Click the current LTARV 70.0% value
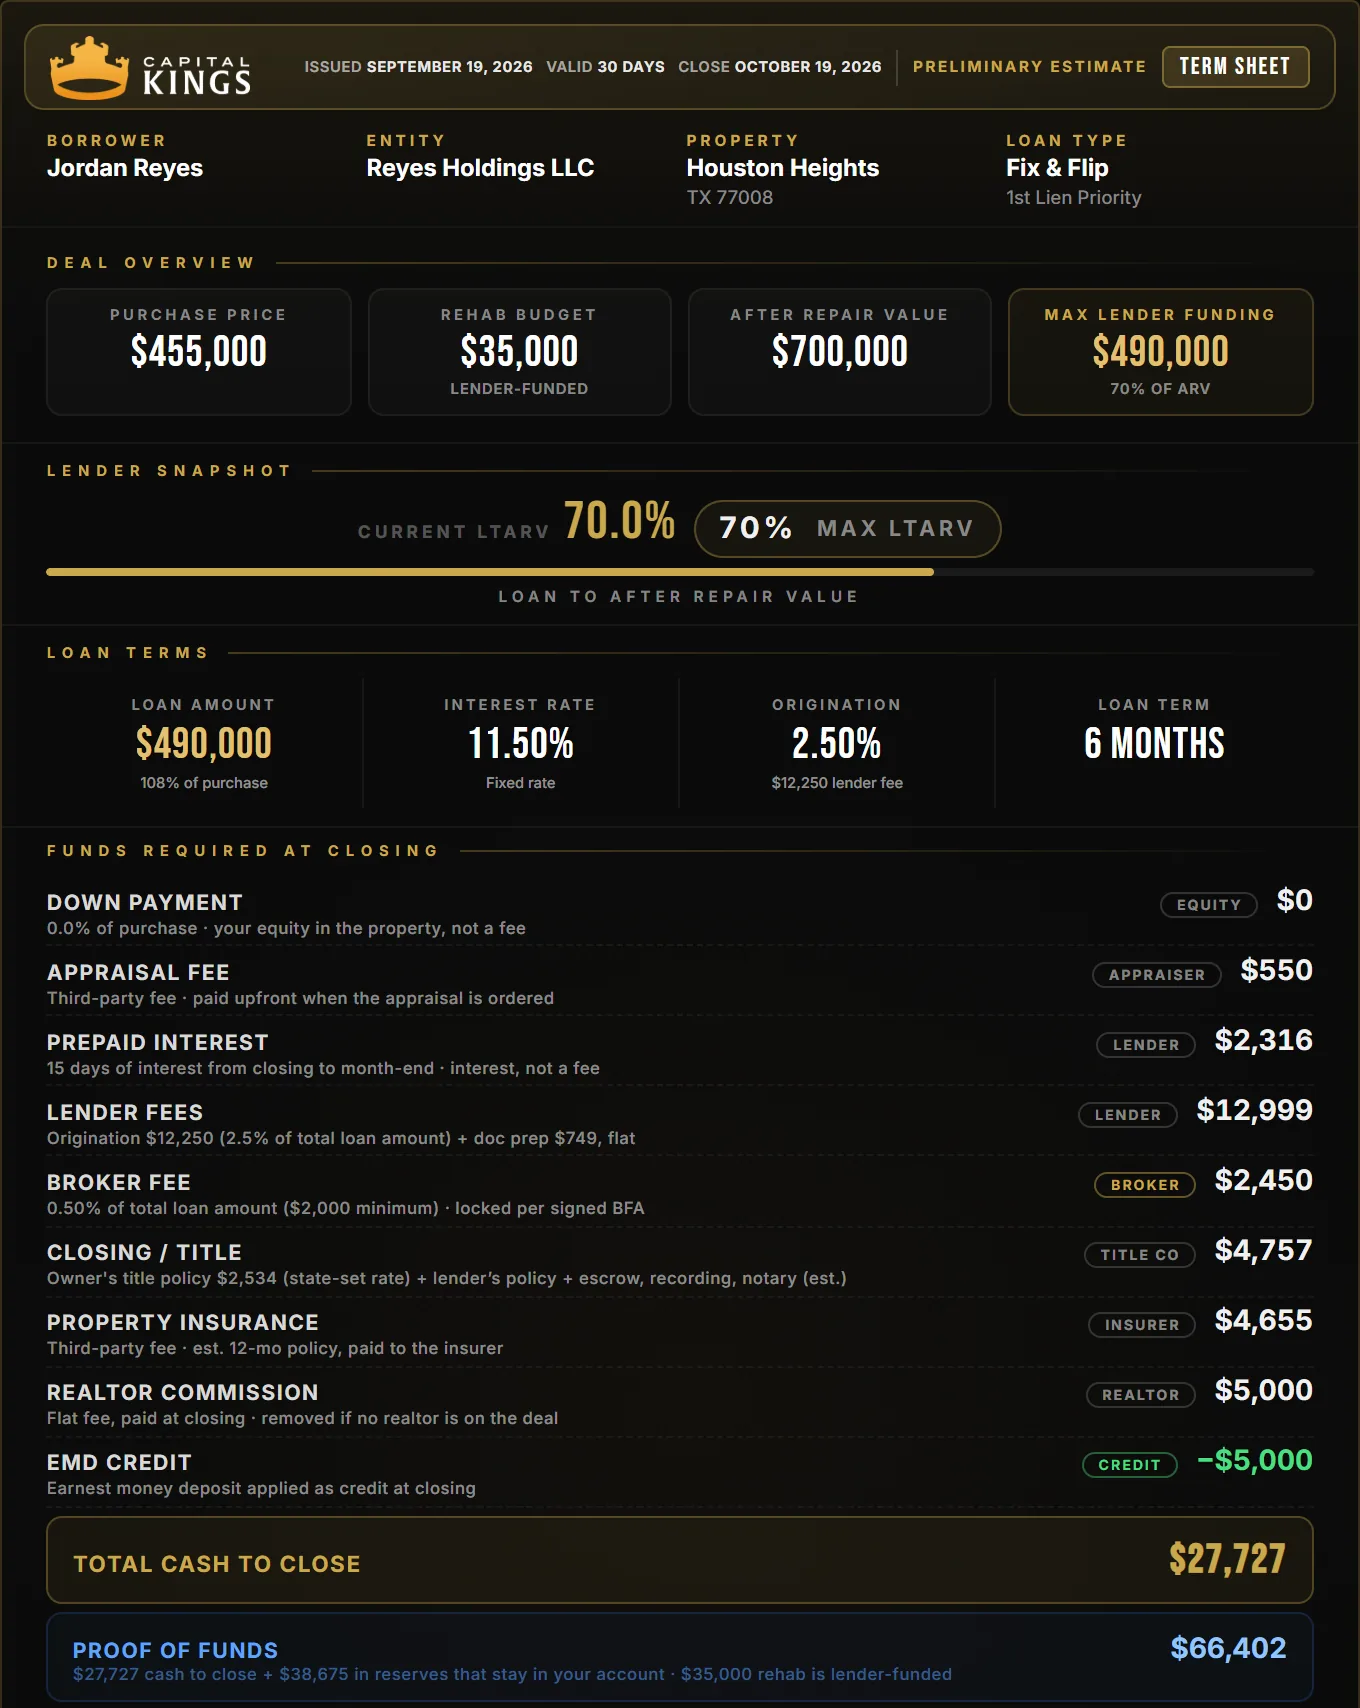The image size is (1360, 1708). click(620, 521)
